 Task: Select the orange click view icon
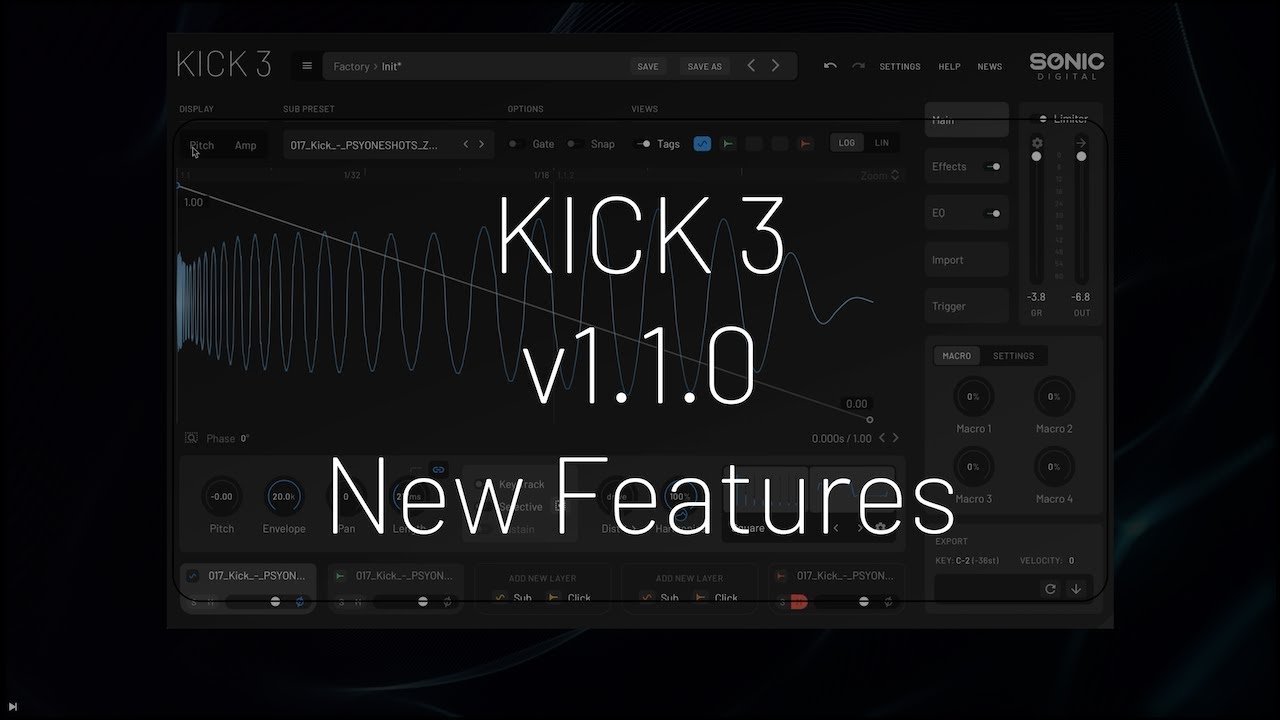pyautogui.click(x=806, y=144)
